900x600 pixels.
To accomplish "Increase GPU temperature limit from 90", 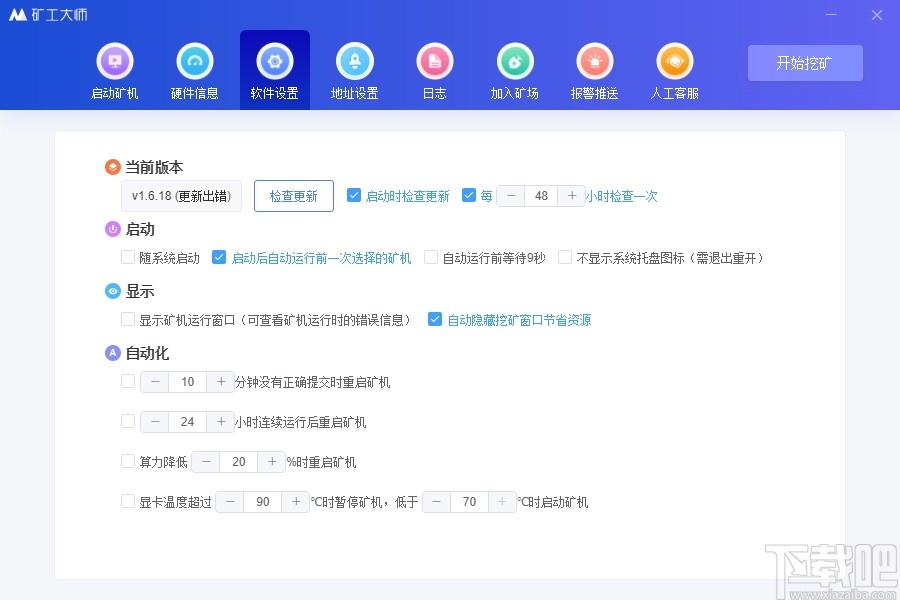I will click(297, 501).
